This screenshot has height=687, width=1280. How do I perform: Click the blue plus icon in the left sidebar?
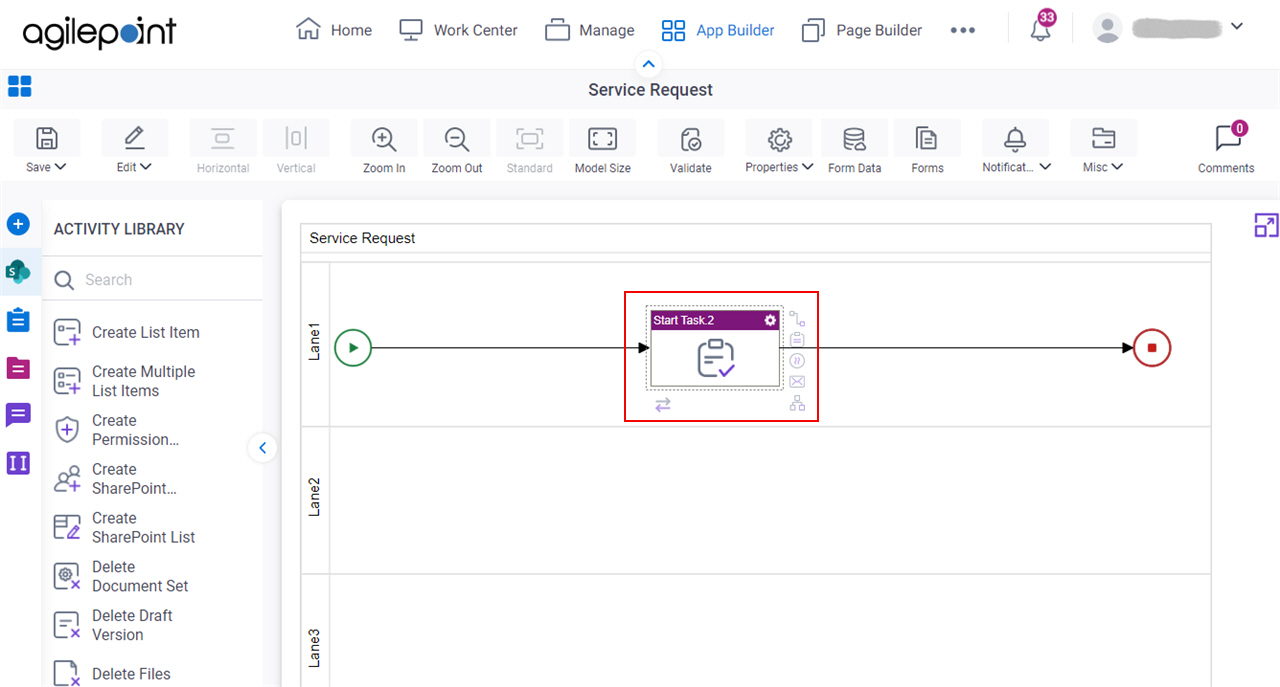pyautogui.click(x=18, y=224)
